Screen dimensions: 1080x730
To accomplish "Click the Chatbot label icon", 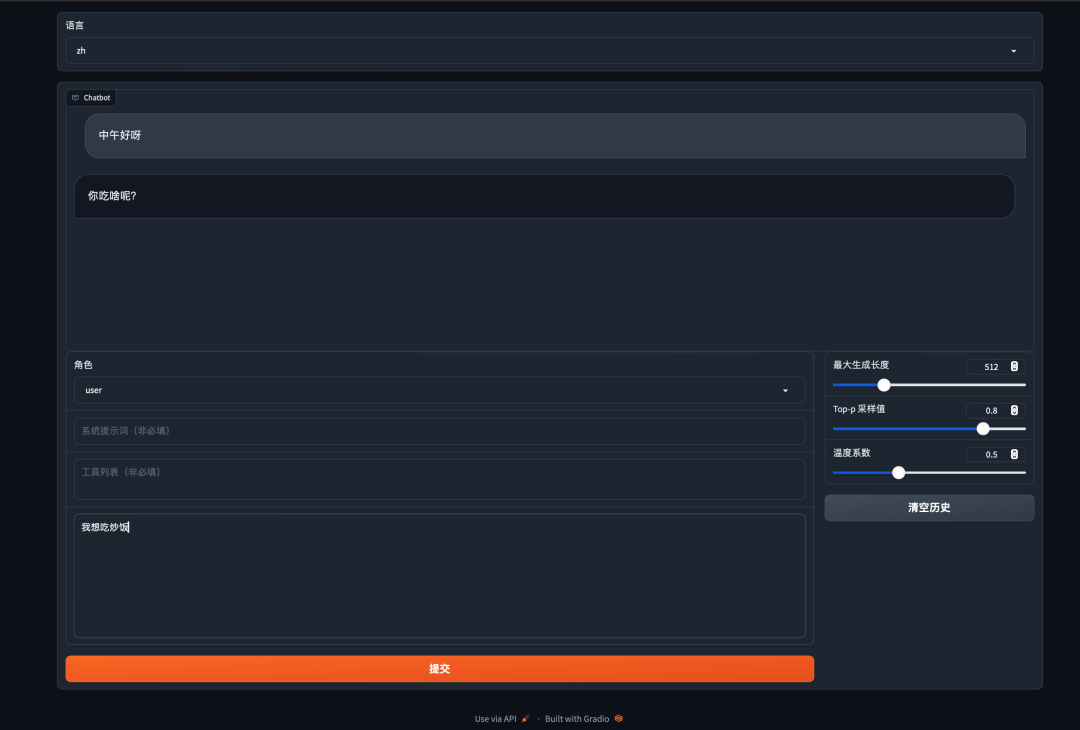I will (x=75, y=98).
